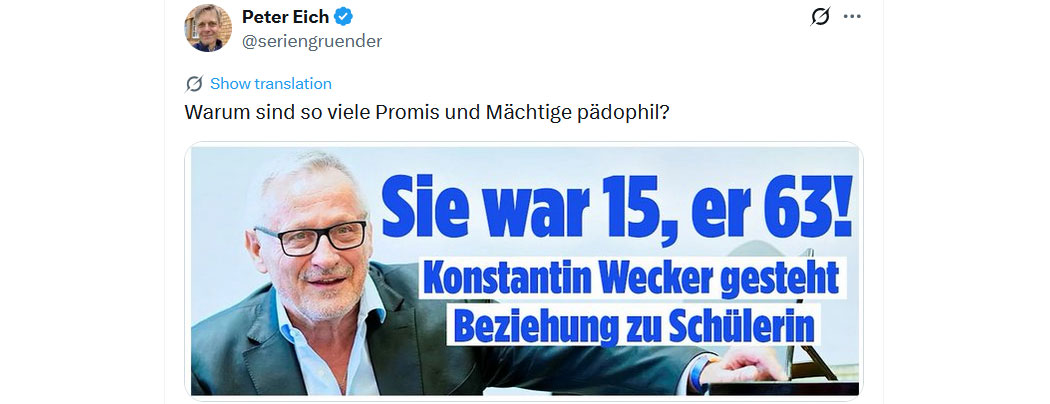Click the Grok icon beside the more menu

(820, 16)
